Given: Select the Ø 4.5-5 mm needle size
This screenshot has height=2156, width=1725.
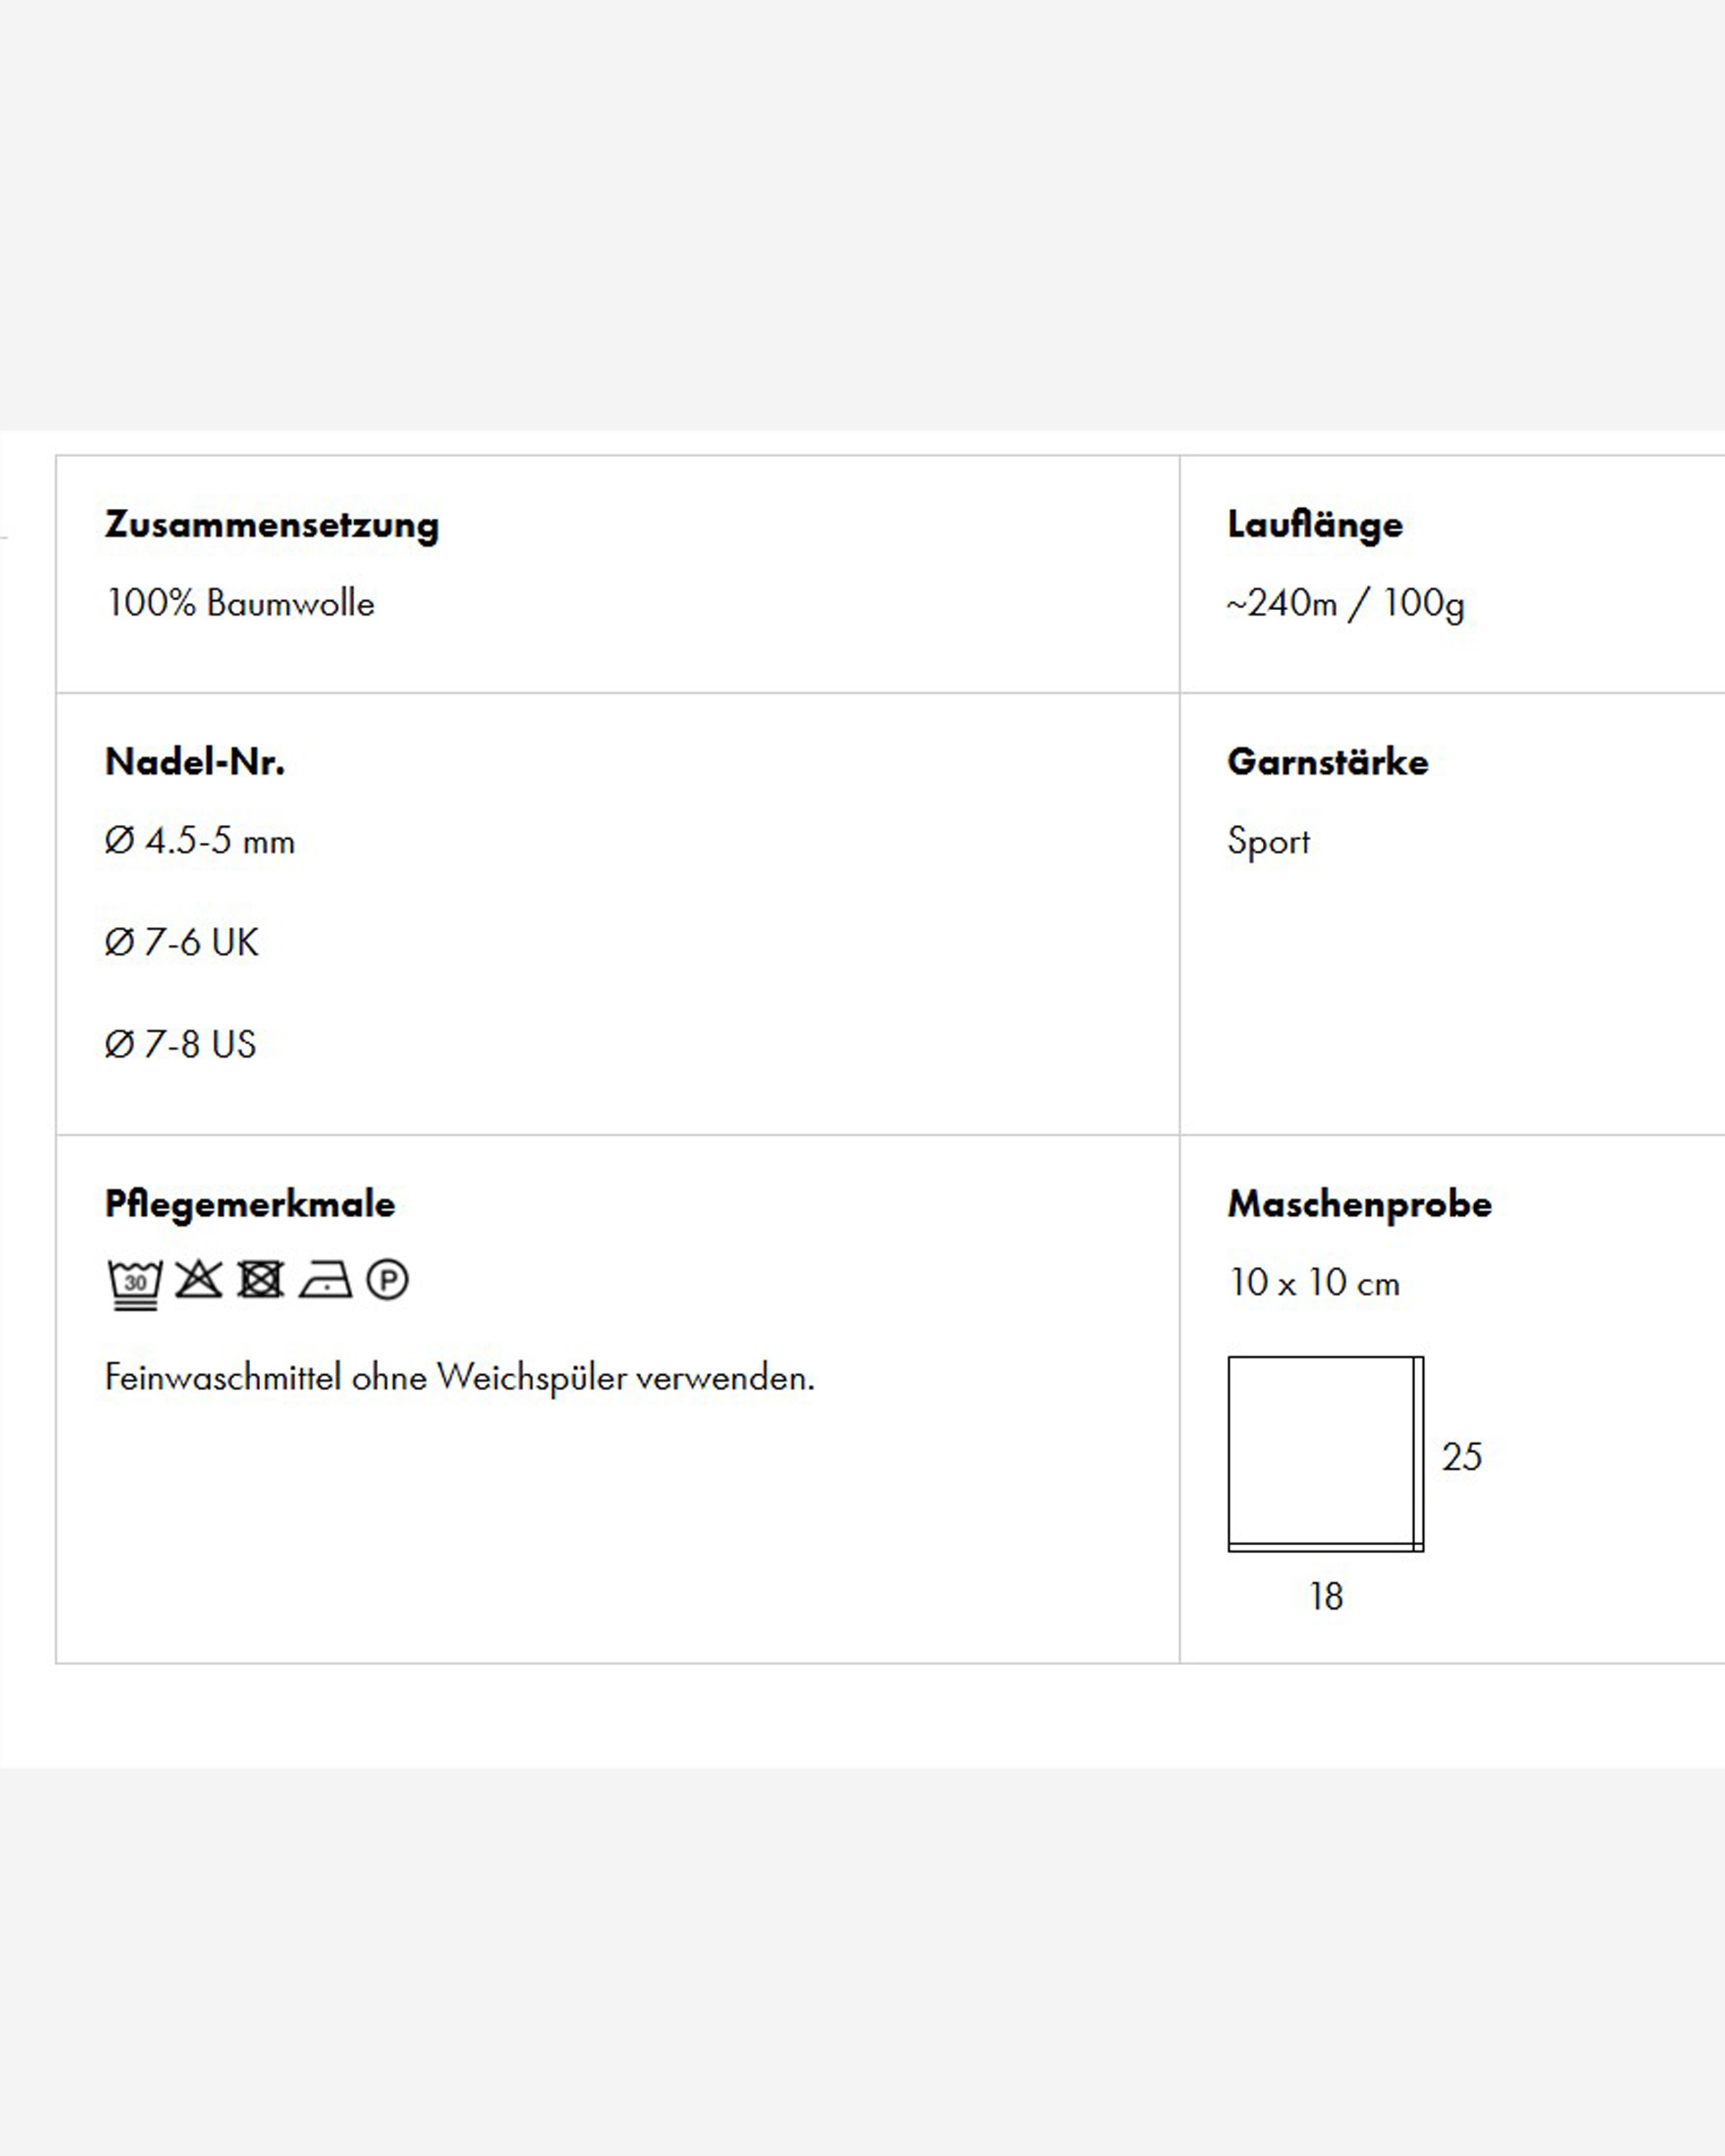Looking at the screenshot, I should click(x=200, y=841).
